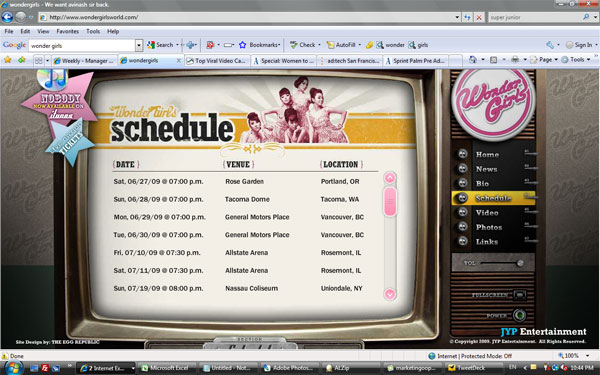Select the highlighted Schedule menu item
This screenshot has height=375, width=600.
point(493,198)
